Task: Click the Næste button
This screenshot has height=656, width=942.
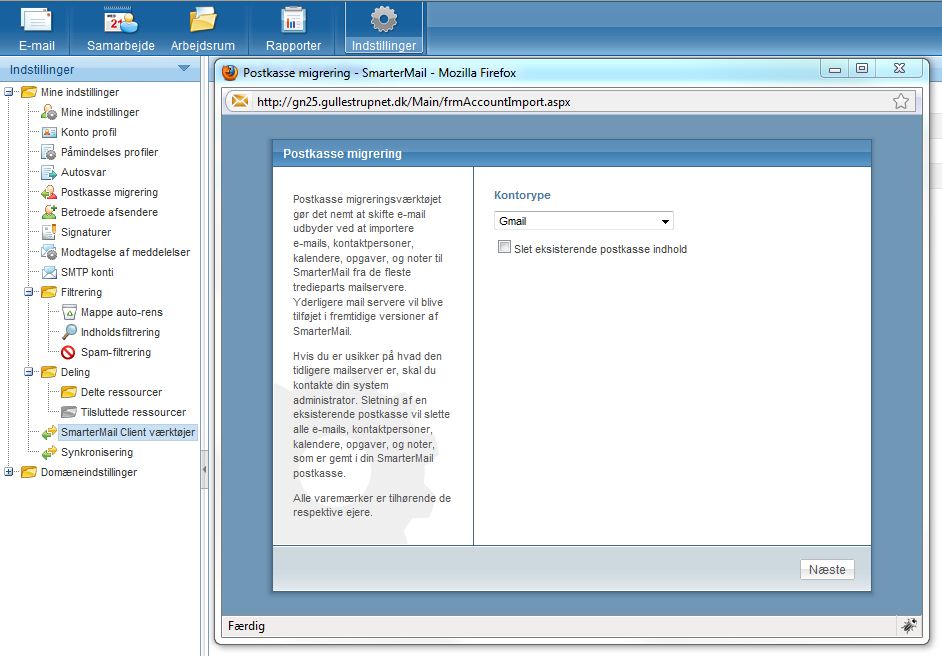Action: pos(827,569)
